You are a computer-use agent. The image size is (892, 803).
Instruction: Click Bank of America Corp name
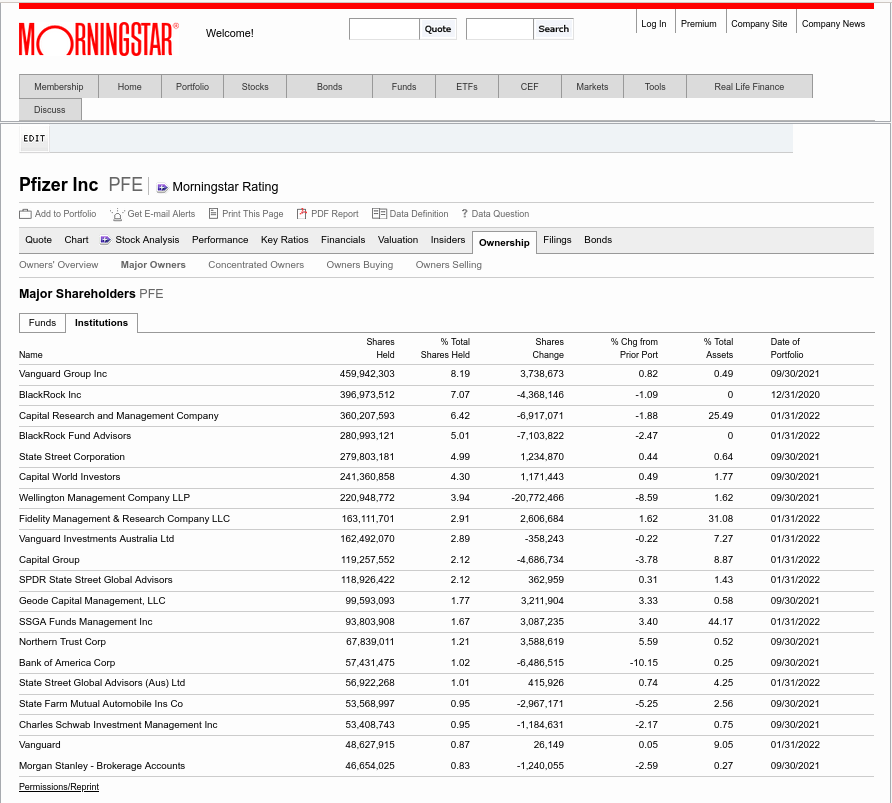click(67, 663)
